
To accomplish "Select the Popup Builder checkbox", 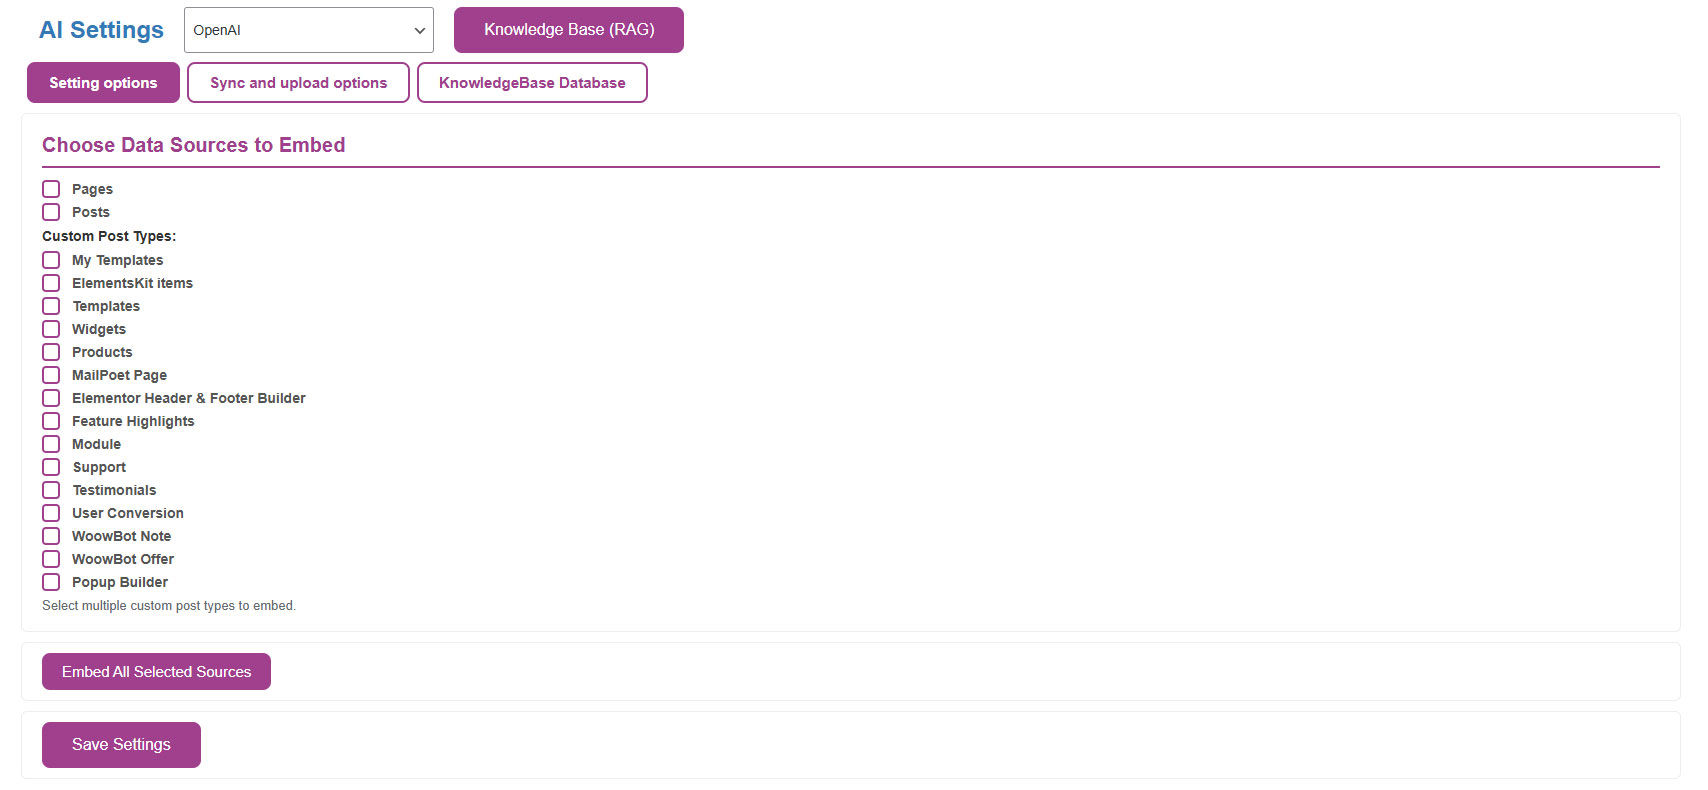I will pos(51,582).
